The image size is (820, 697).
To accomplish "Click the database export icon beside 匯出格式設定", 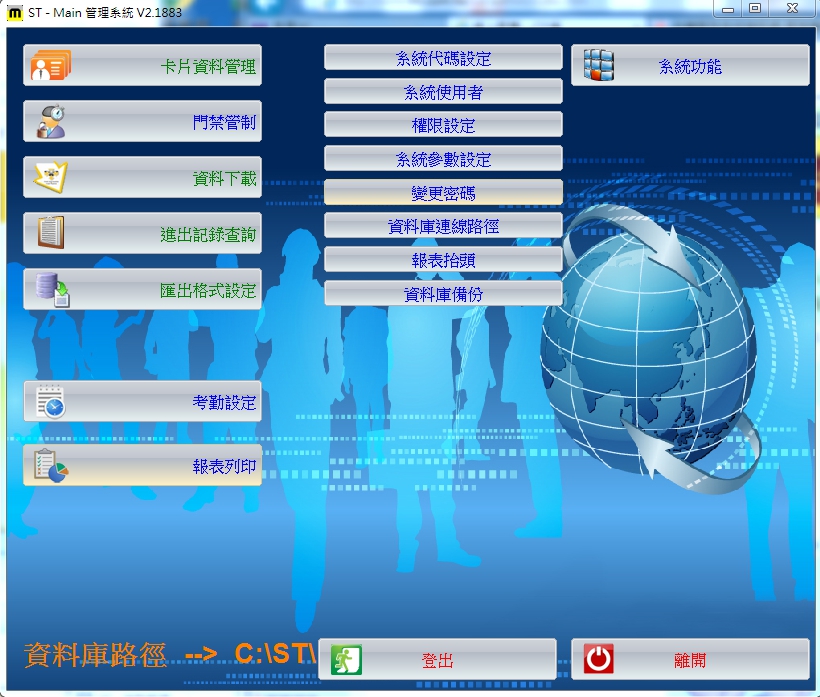I will click(x=50, y=290).
